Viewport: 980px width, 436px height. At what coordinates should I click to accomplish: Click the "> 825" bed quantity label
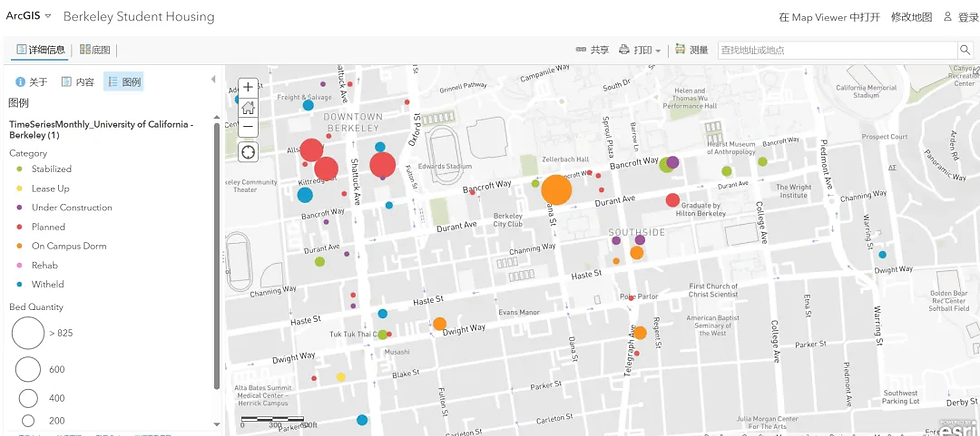[61, 333]
